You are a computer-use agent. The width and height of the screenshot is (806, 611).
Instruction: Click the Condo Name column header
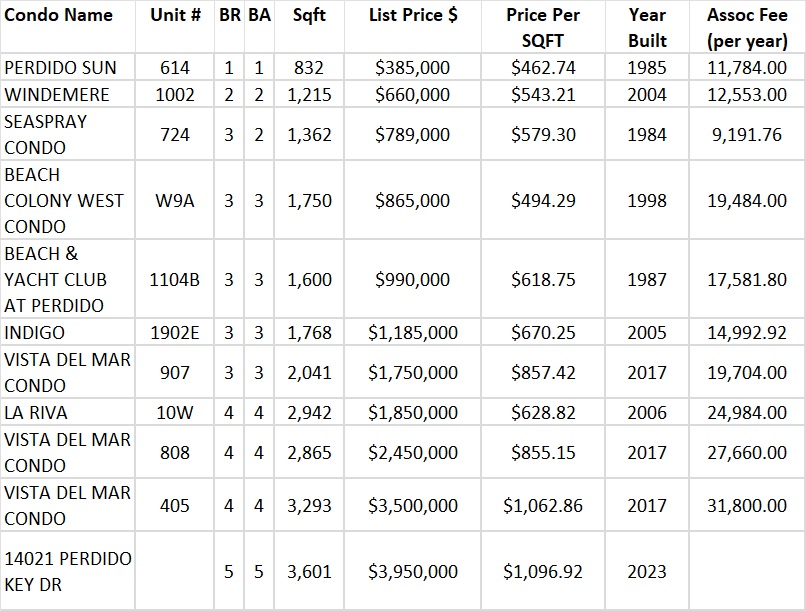pyautogui.click(x=59, y=16)
